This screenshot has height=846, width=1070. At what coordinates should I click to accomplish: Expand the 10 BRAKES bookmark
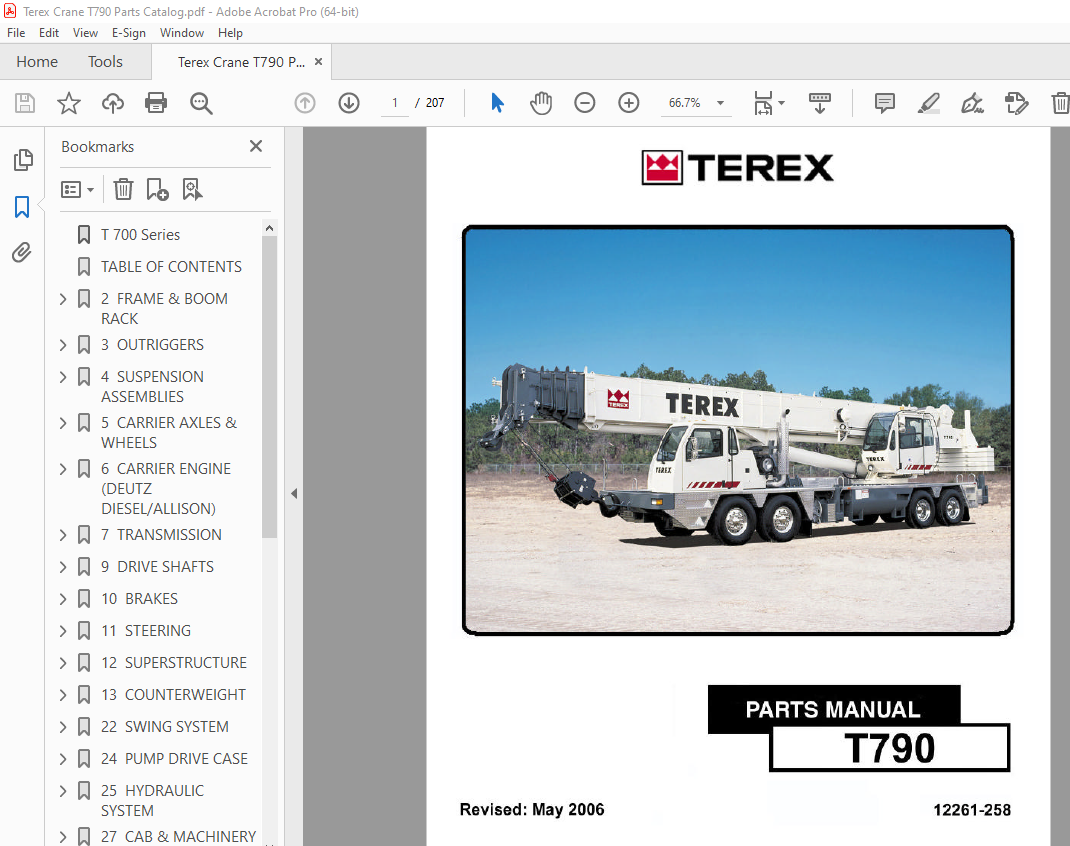pyautogui.click(x=63, y=599)
